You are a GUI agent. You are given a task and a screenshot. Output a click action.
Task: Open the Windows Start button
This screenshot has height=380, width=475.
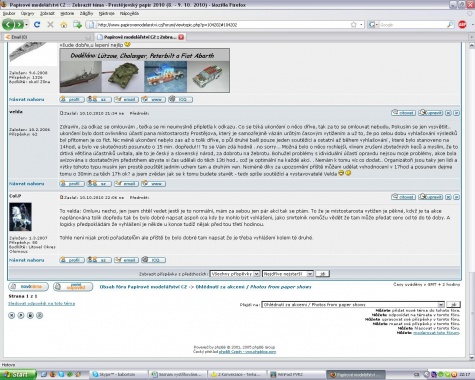click(18, 375)
